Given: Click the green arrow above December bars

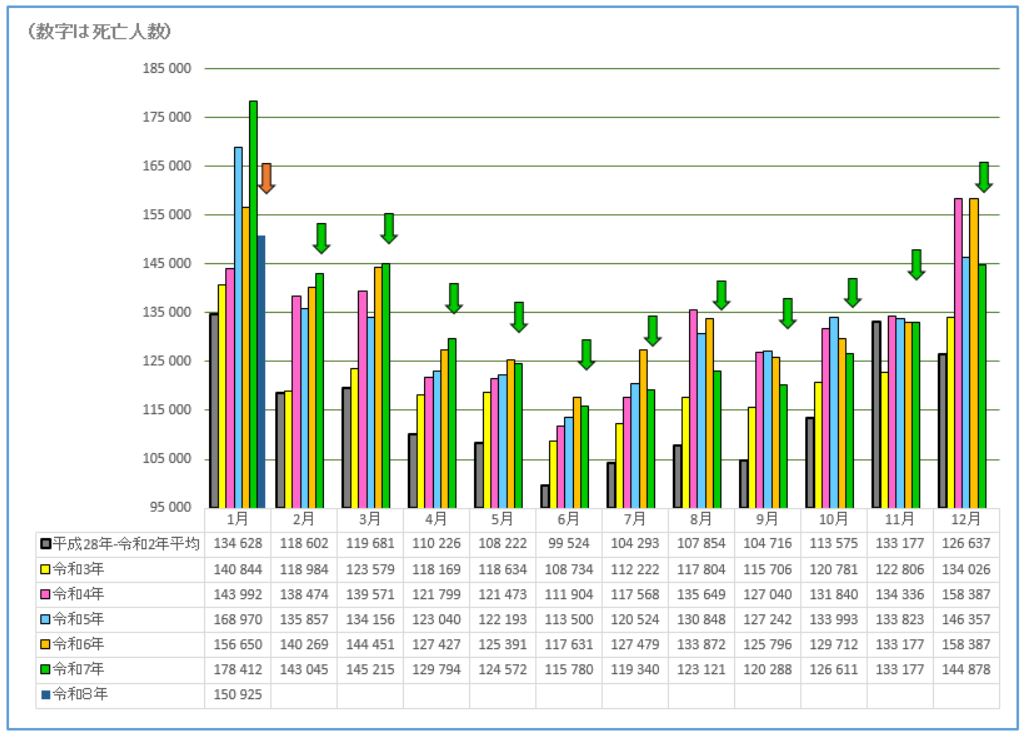Looking at the screenshot, I should 984,177.
